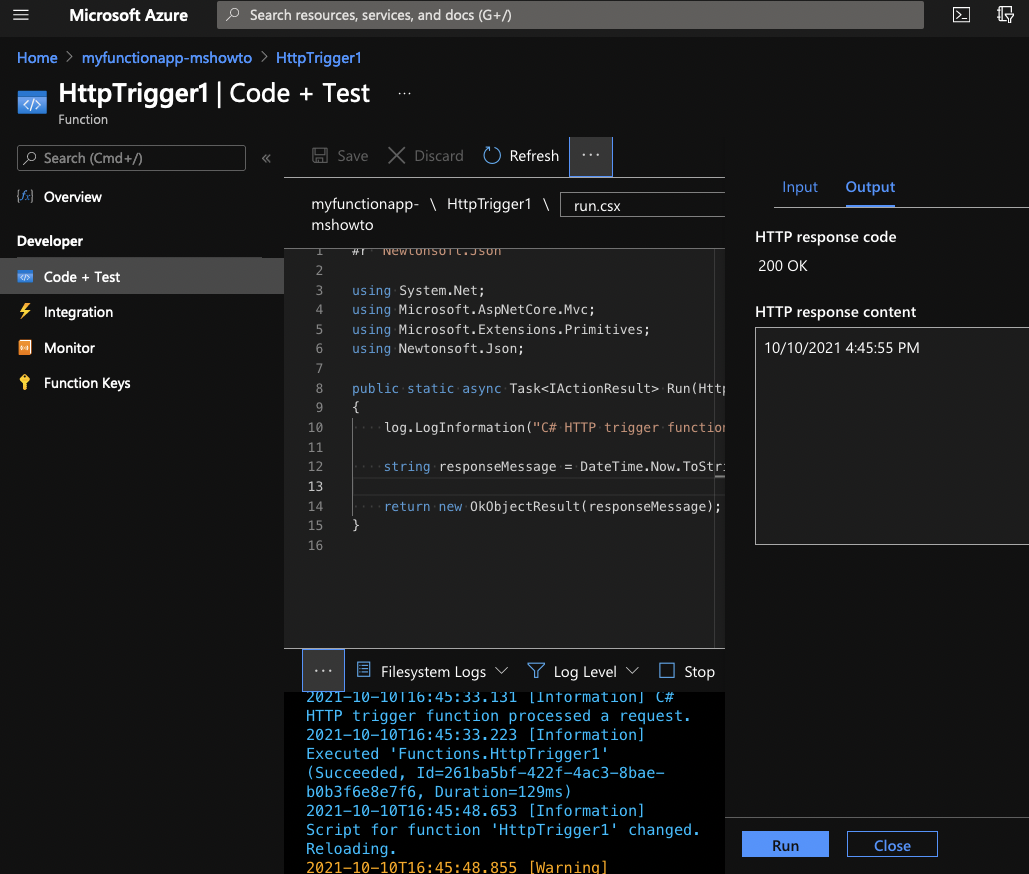Viewport: 1029px width, 874px height.
Task: Click the sidebar search magnifier icon
Action: point(30,158)
